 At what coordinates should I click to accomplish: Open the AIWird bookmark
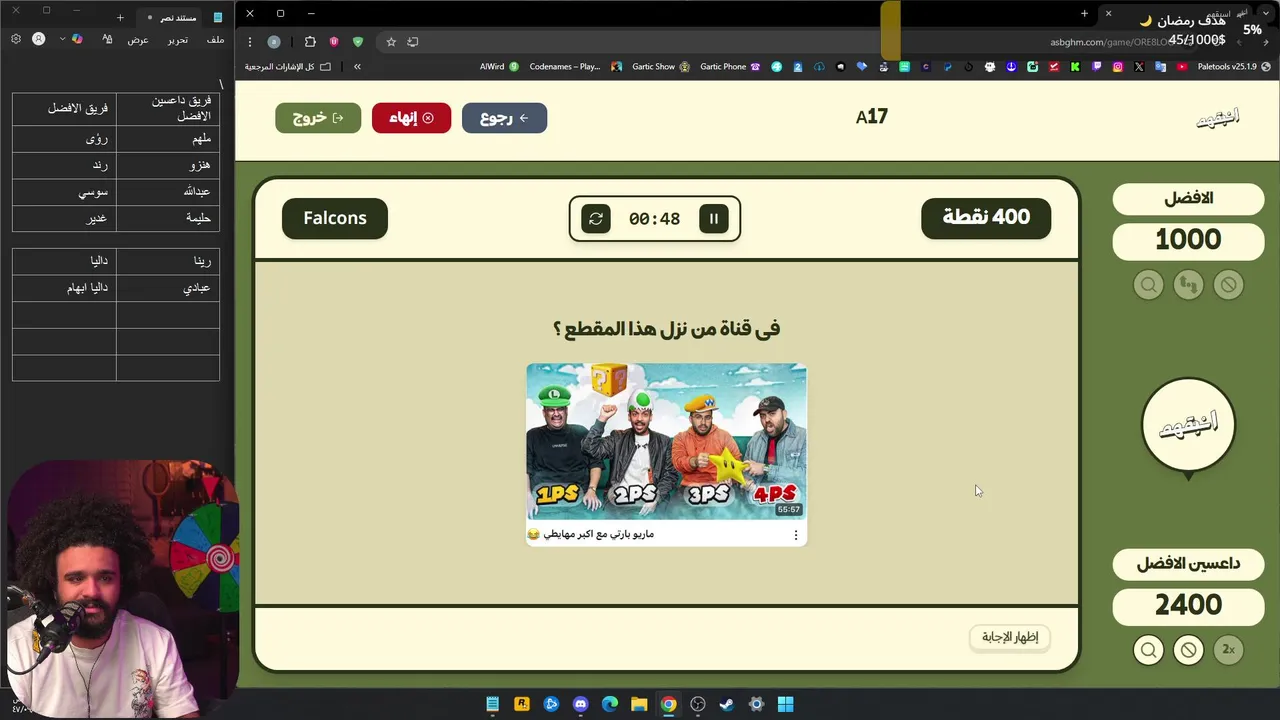pos(499,67)
